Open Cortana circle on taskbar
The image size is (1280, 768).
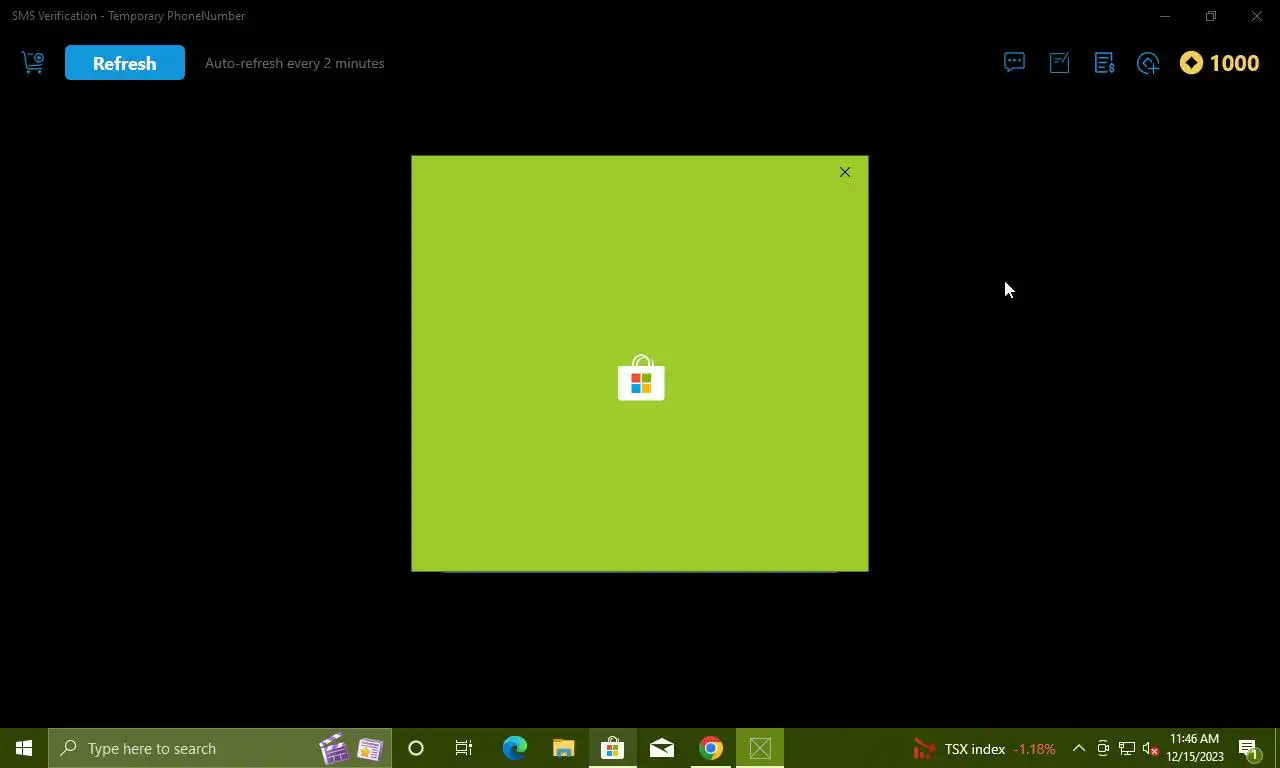pyautogui.click(x=416, y=748)
